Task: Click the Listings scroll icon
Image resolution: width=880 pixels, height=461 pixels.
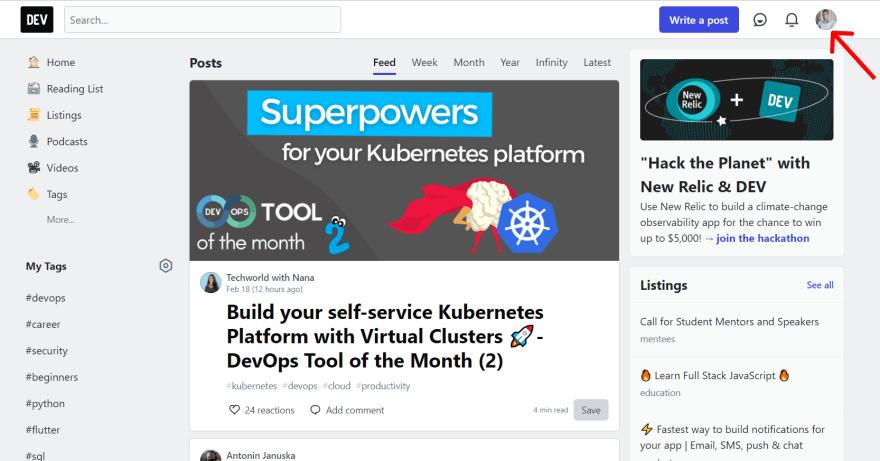Action: 34,115
